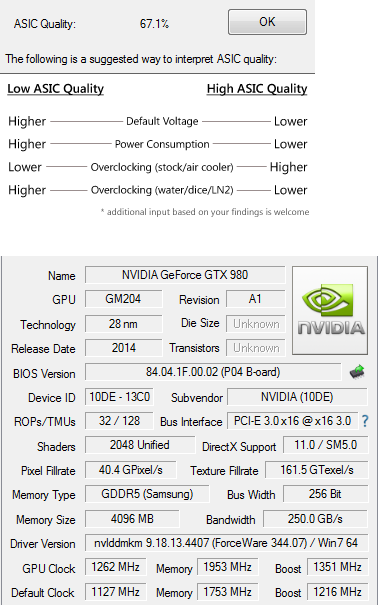Click the Revision field showing A1

[x=255, y=299]
